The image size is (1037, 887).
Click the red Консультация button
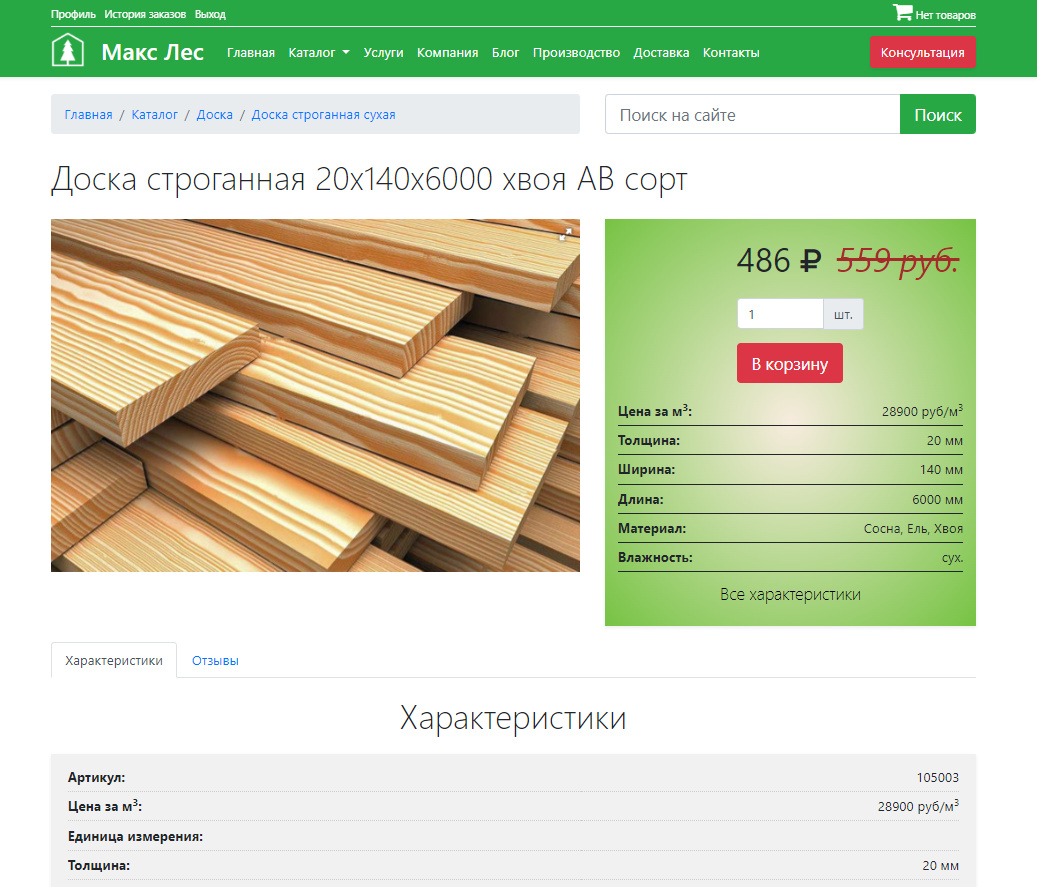click(923, 52)
